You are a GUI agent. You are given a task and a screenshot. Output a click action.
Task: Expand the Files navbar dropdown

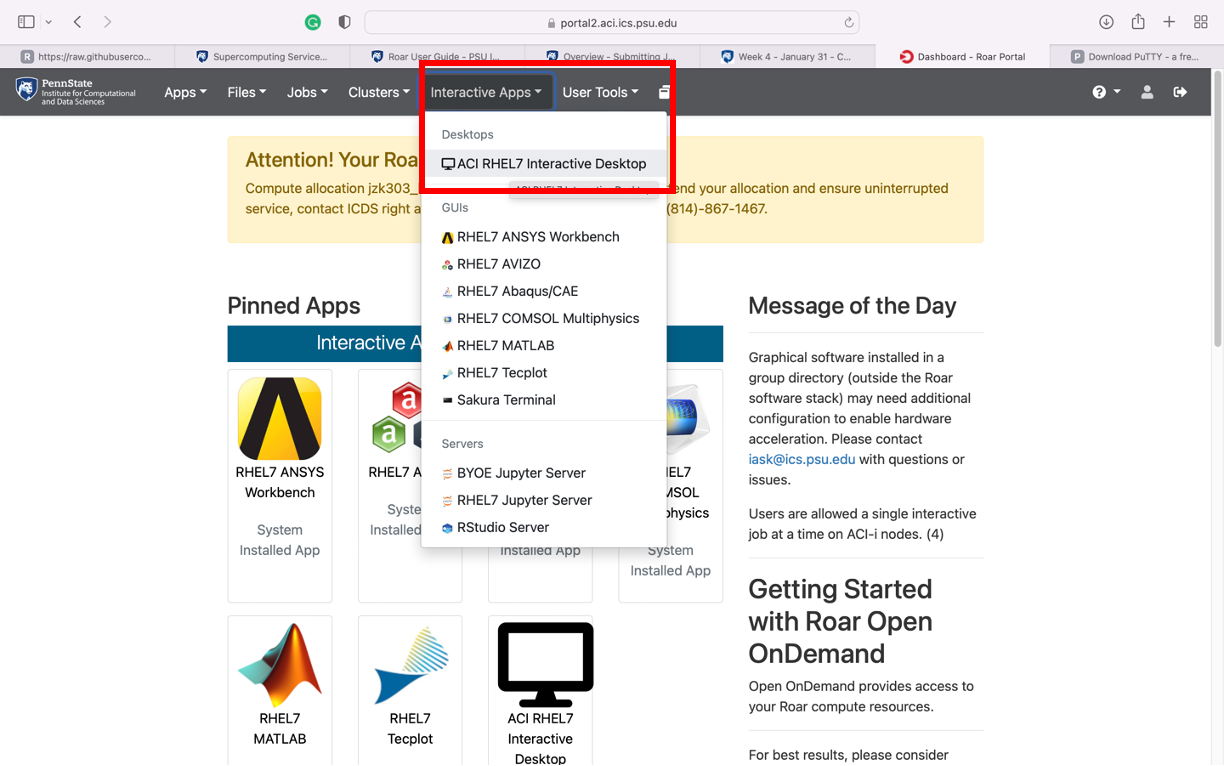coord(246,92)
